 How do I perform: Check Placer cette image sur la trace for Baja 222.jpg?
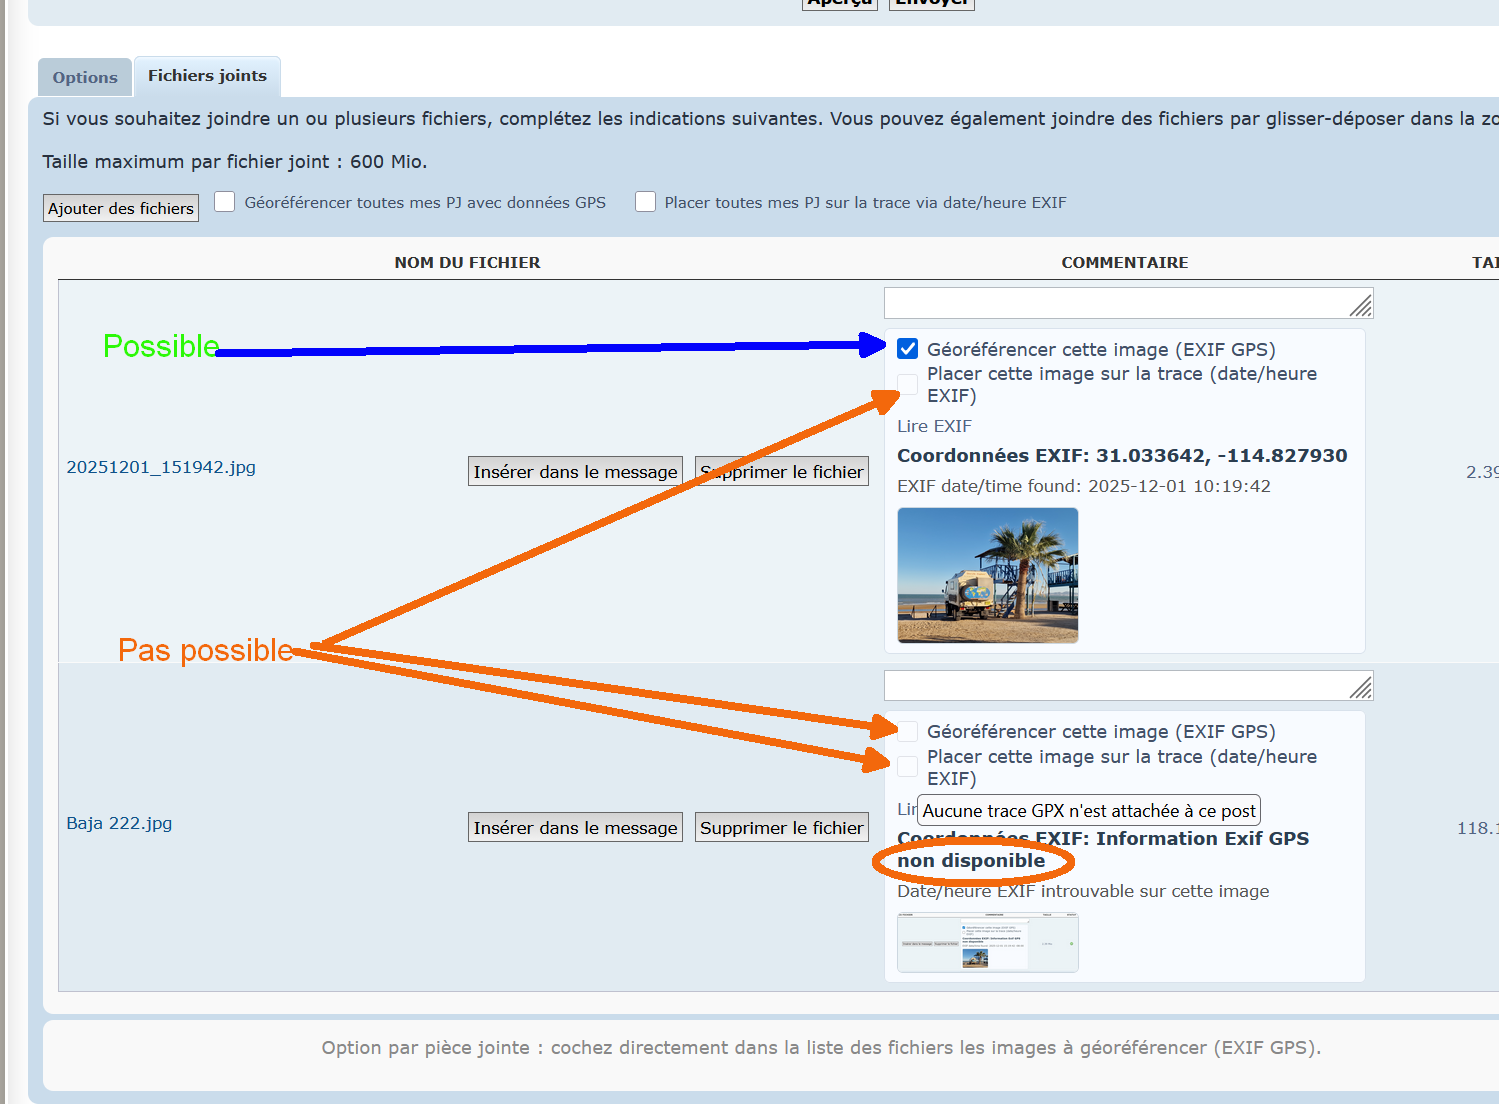click(x=908, y=766)
